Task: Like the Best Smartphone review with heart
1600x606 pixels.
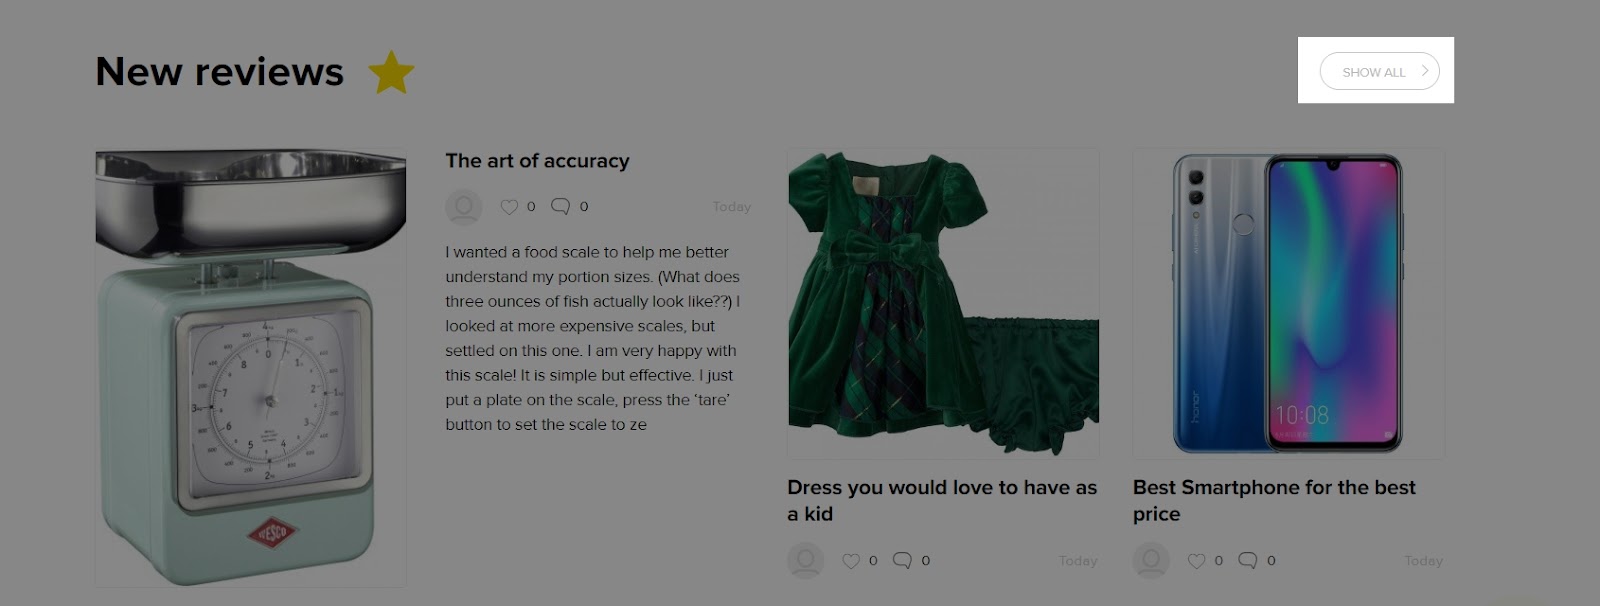Action: 1196,561
